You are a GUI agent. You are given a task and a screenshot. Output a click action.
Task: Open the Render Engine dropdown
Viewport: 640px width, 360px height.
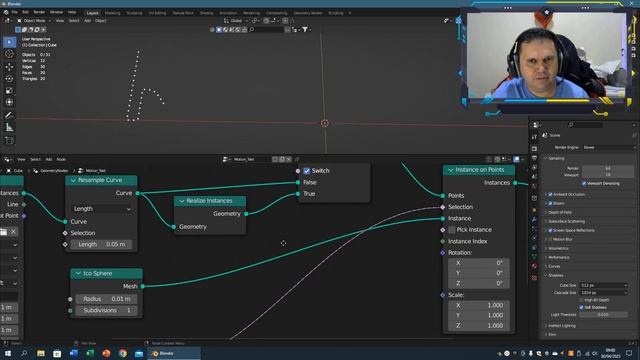pos(609,147)
